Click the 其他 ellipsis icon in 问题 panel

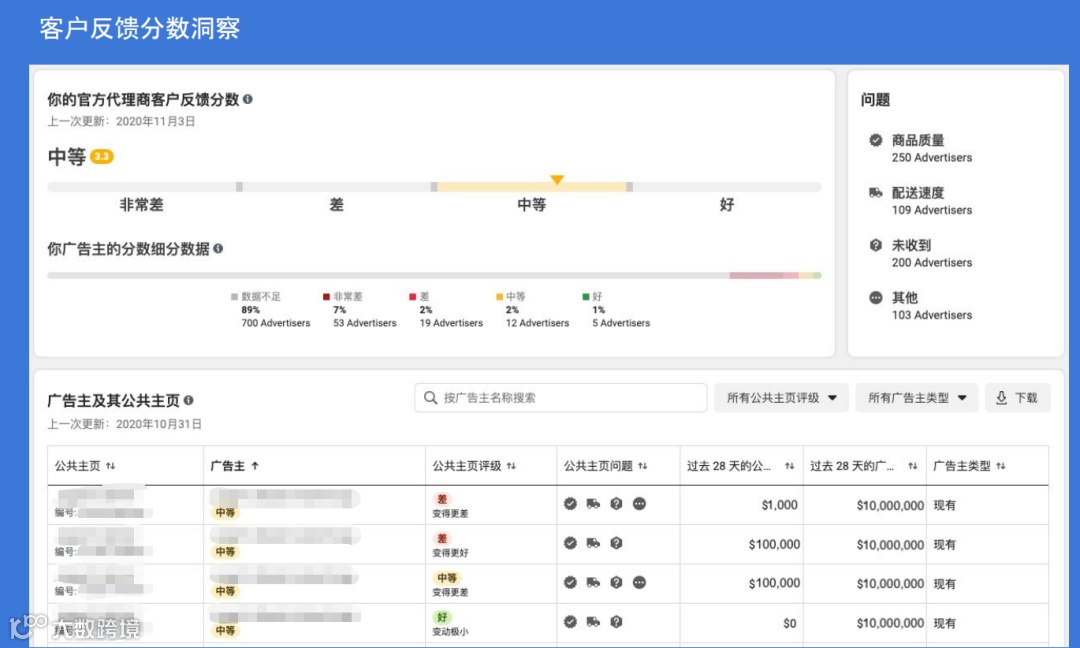tap(875, 298)
